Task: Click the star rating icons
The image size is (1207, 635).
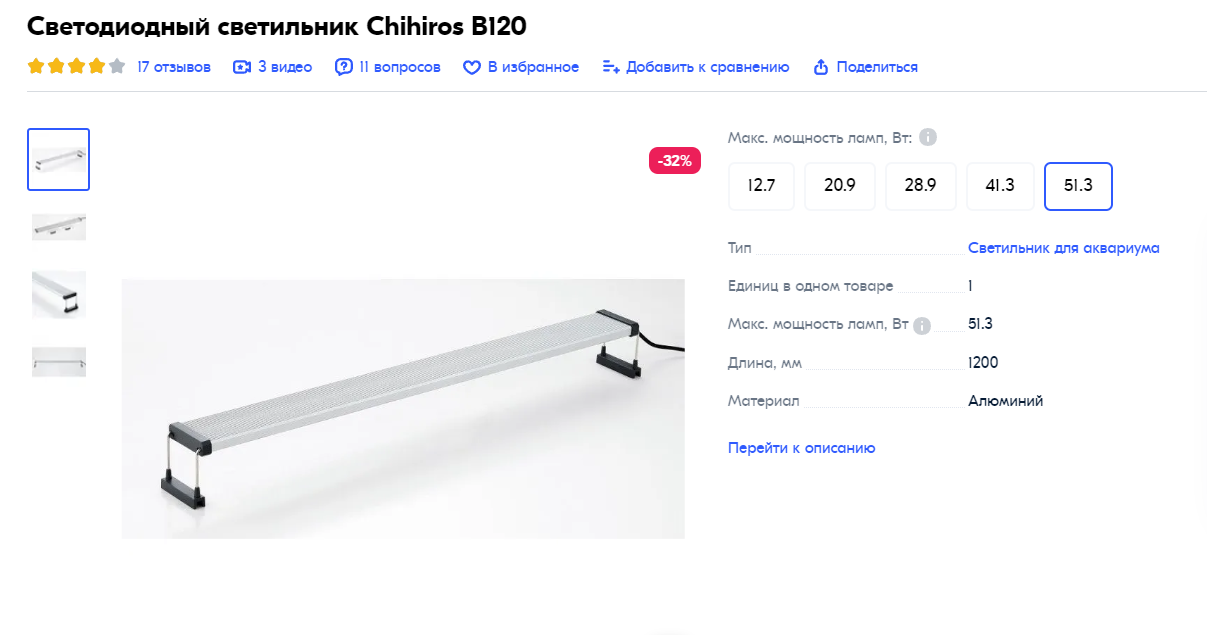Action: point(77,67)
